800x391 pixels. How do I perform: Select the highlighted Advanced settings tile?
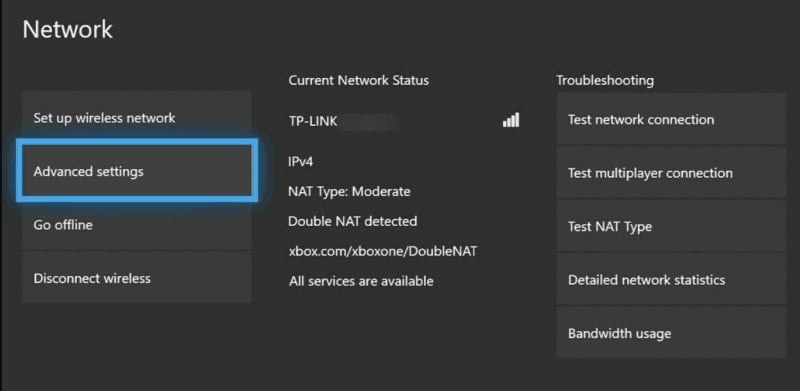click(x=137, y=172)
